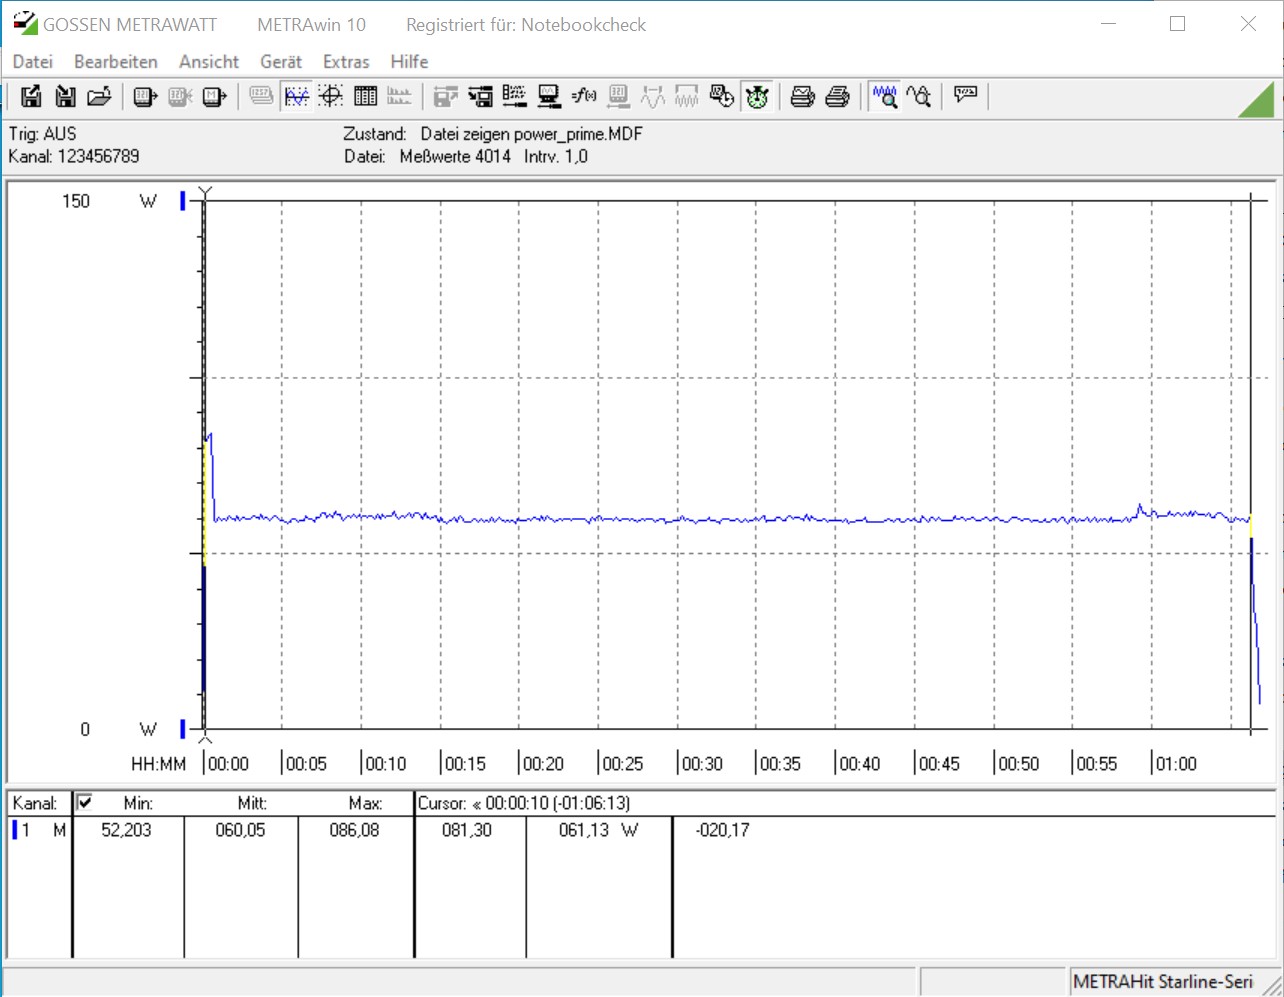This screenshot has width=1284, height=997.
Task: Open the Hilfe menu
Action: (x=409, y=62)
